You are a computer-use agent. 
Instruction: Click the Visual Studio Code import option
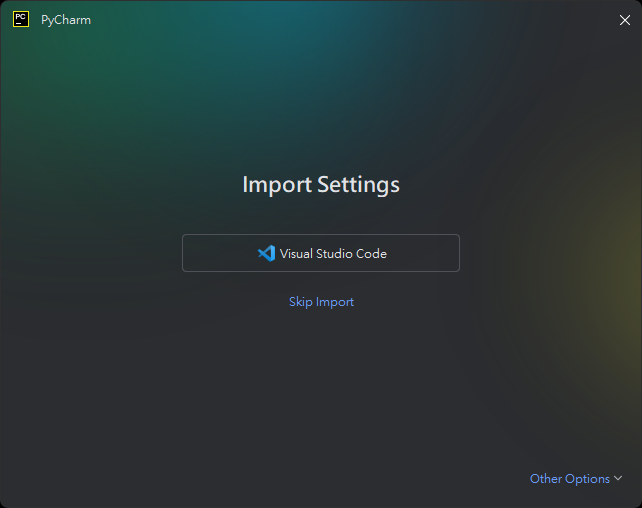click(x=321, y=253)
